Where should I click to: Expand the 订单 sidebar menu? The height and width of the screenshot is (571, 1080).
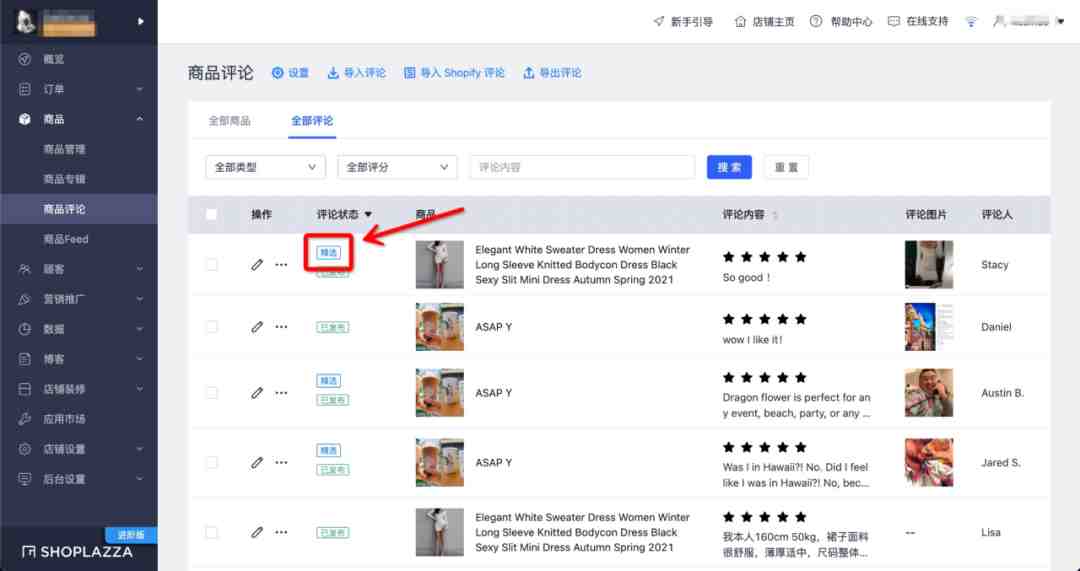tap(79, 89)
